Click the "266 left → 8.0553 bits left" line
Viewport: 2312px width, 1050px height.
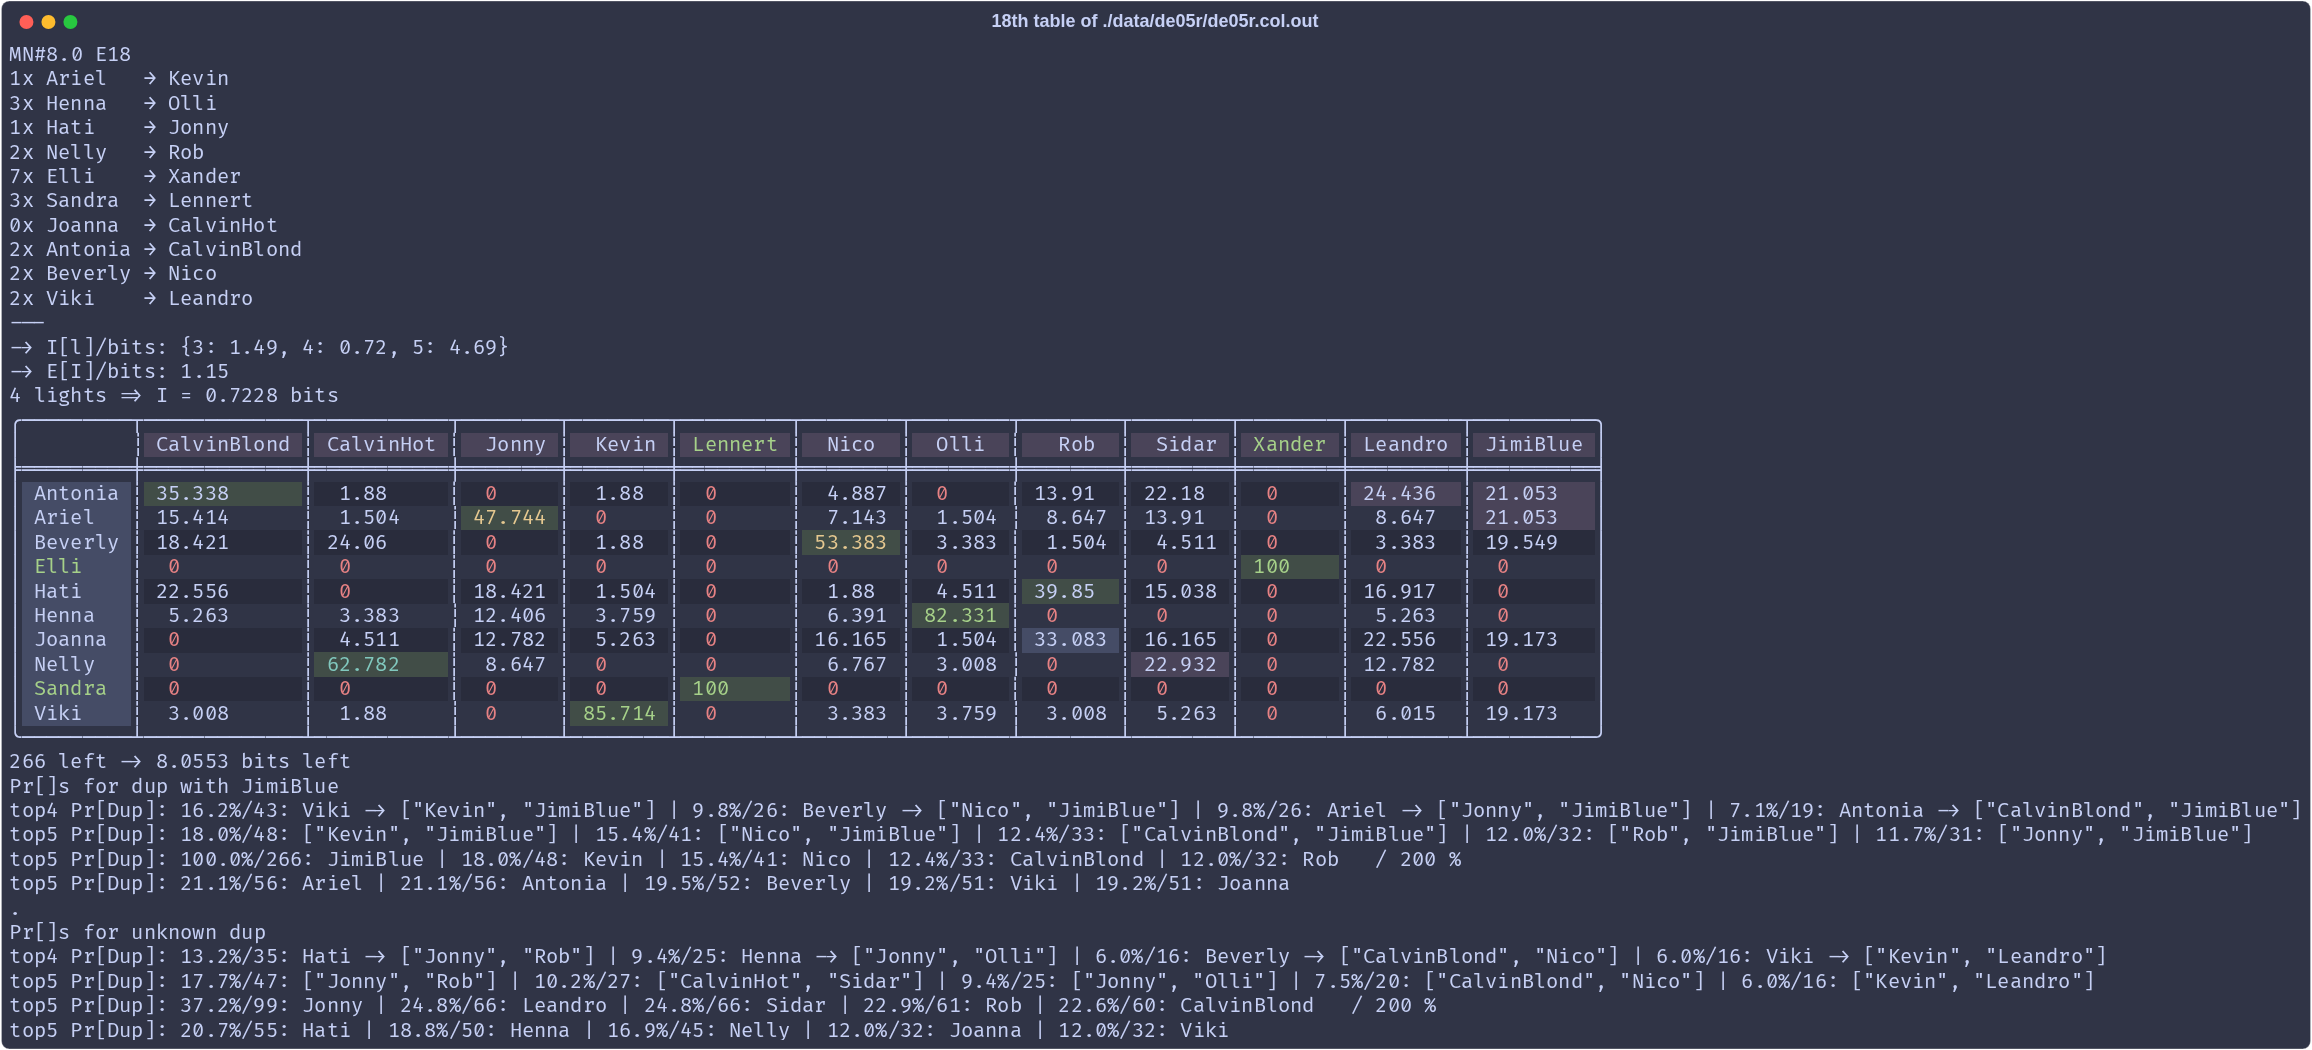pos(180,762)
